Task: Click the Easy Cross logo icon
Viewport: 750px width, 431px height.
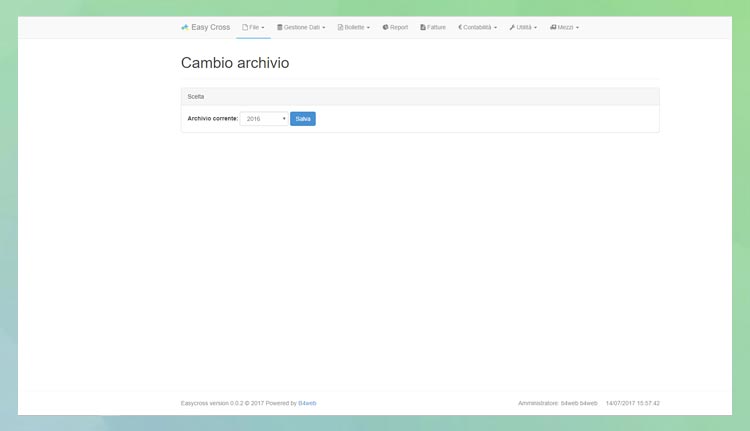Action: coord(185,27)
